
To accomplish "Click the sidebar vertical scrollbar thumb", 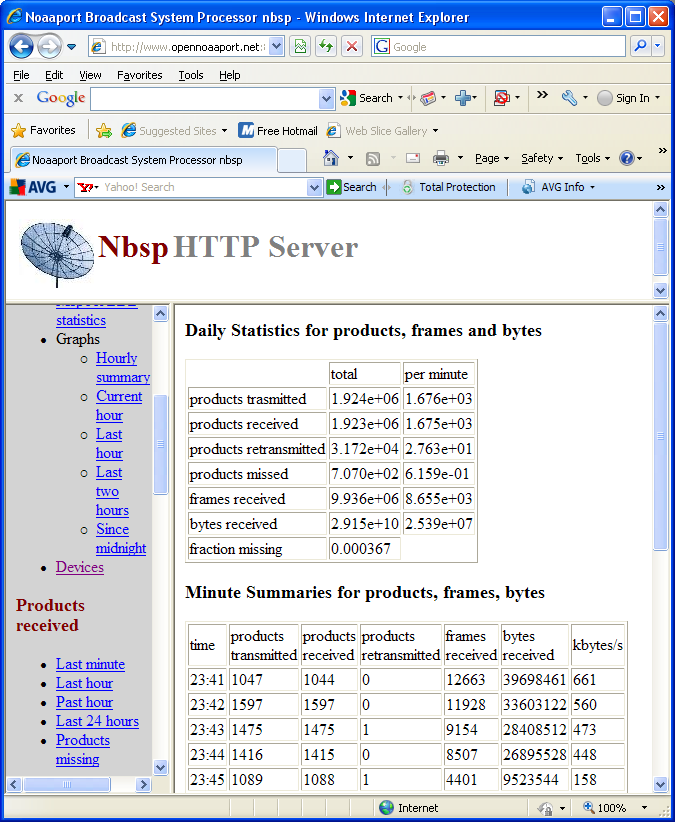I will (x=160, y=444).
